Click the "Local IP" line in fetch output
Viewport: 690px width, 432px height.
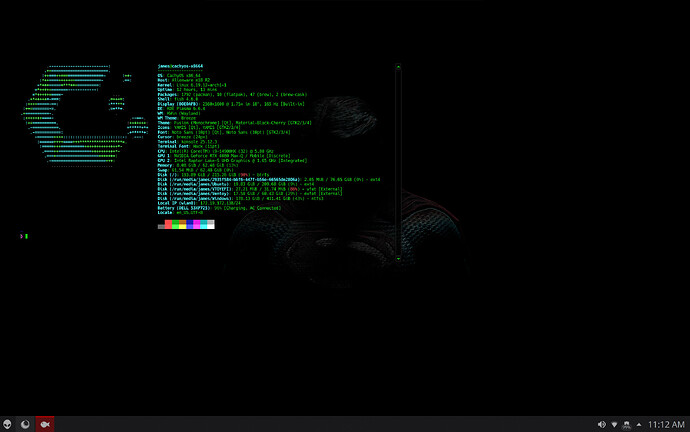click(x=199, y=203)
